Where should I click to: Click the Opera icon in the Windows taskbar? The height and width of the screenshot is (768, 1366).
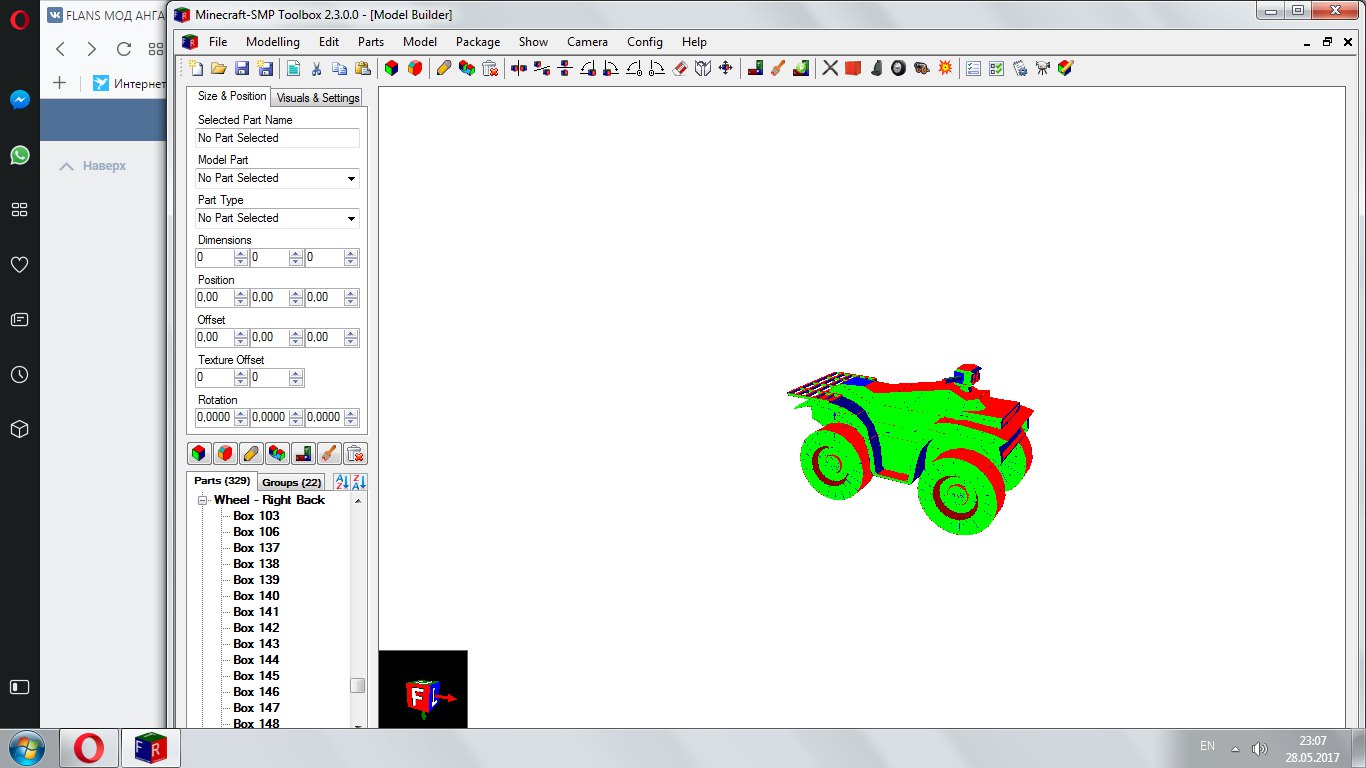pos(88,748)
